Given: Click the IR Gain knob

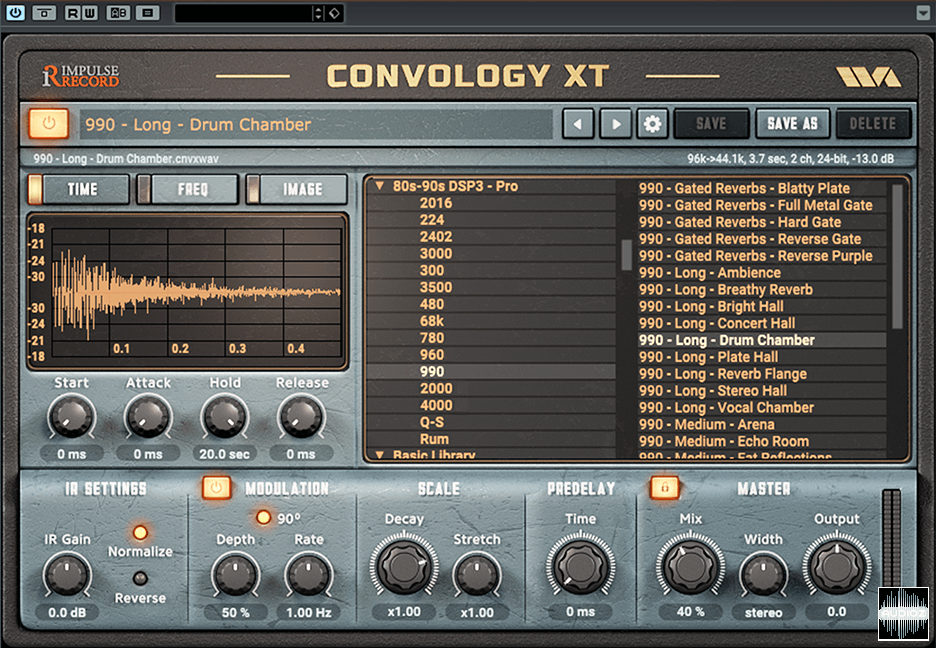Looking at the screenshot, I should pos(67,574).
